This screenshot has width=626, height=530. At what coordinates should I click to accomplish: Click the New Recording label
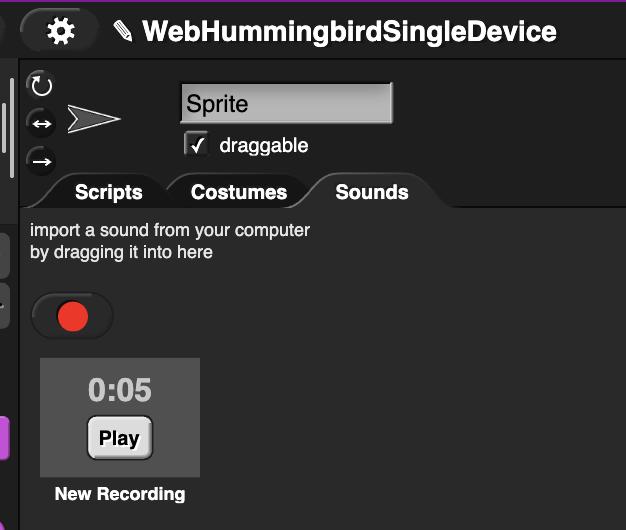point(120,494)
